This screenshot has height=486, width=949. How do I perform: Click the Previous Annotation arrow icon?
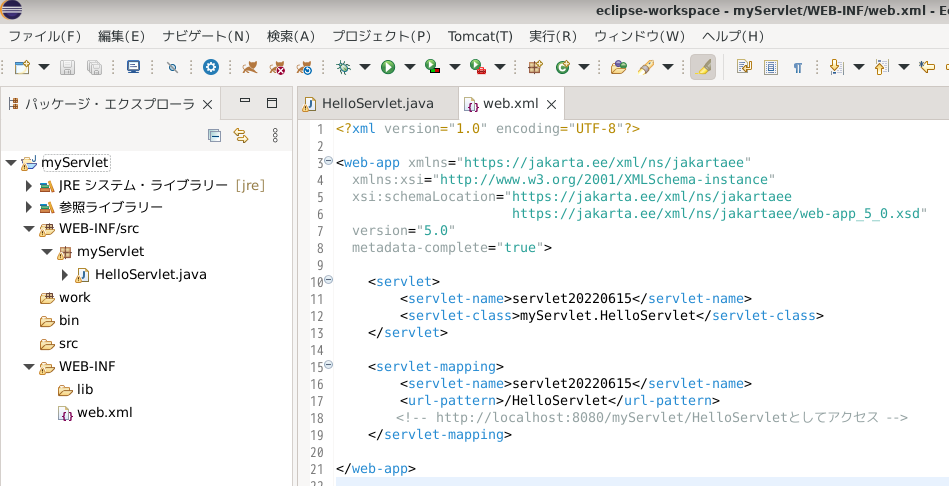click(x=881, y=67)
